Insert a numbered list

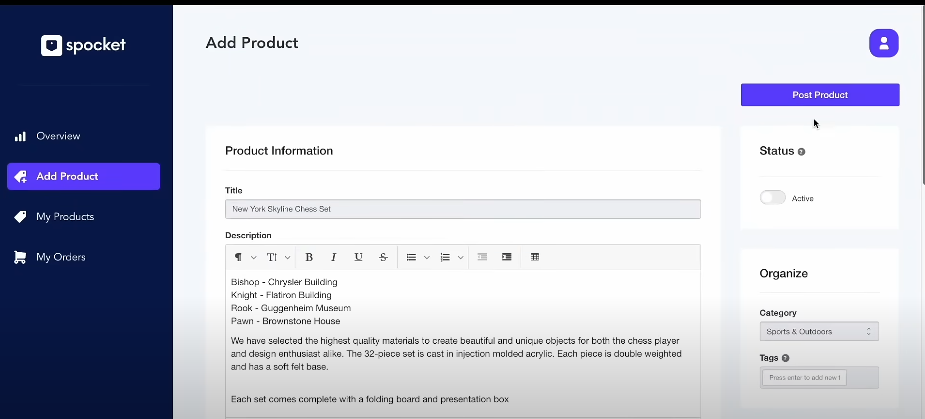point(445,257)
